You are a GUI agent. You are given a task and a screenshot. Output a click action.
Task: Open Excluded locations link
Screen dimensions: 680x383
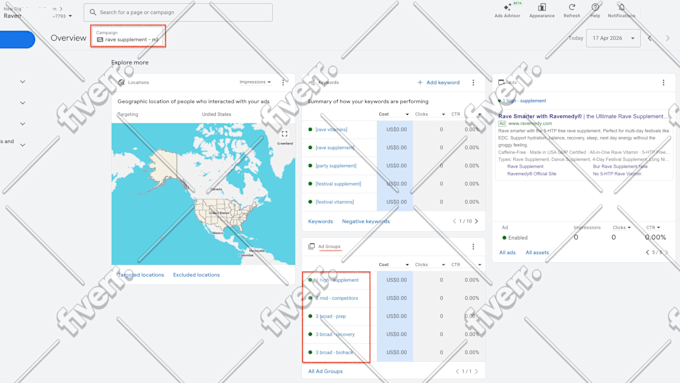click(196, 275)
